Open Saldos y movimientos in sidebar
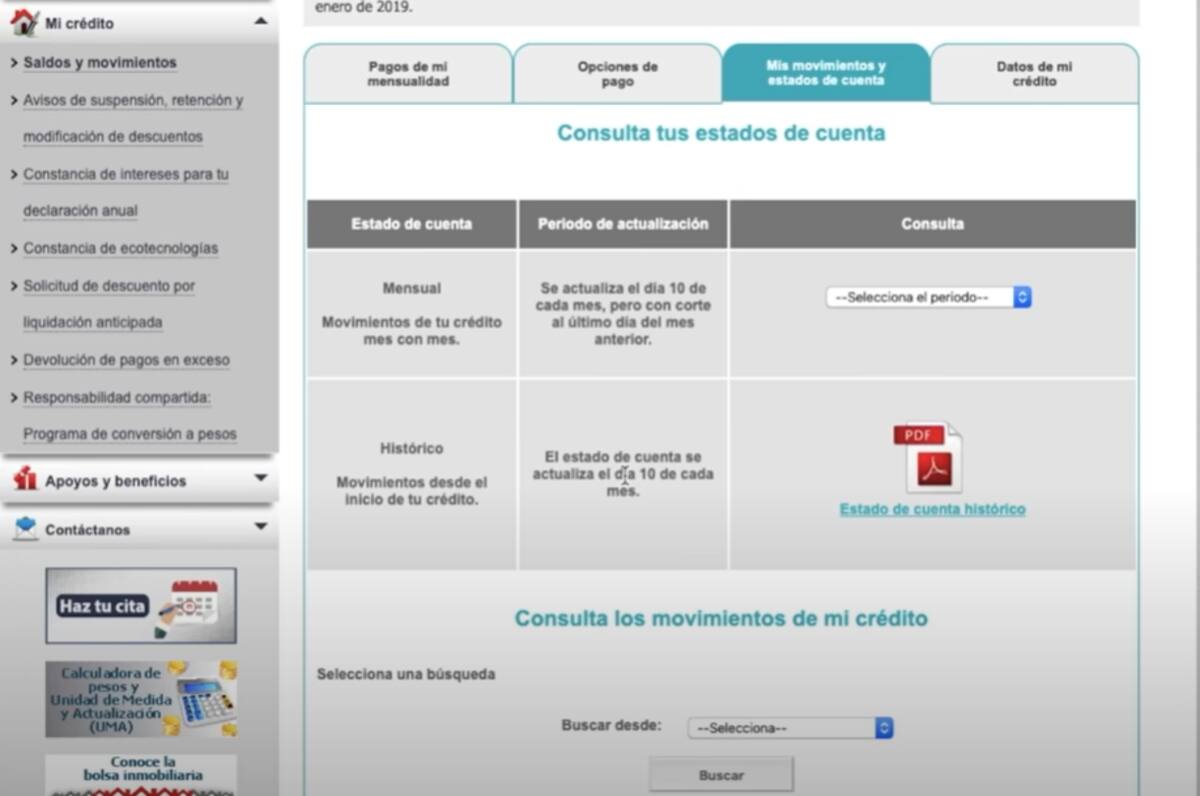This screenshot has width=1200, height=796. 100,63
